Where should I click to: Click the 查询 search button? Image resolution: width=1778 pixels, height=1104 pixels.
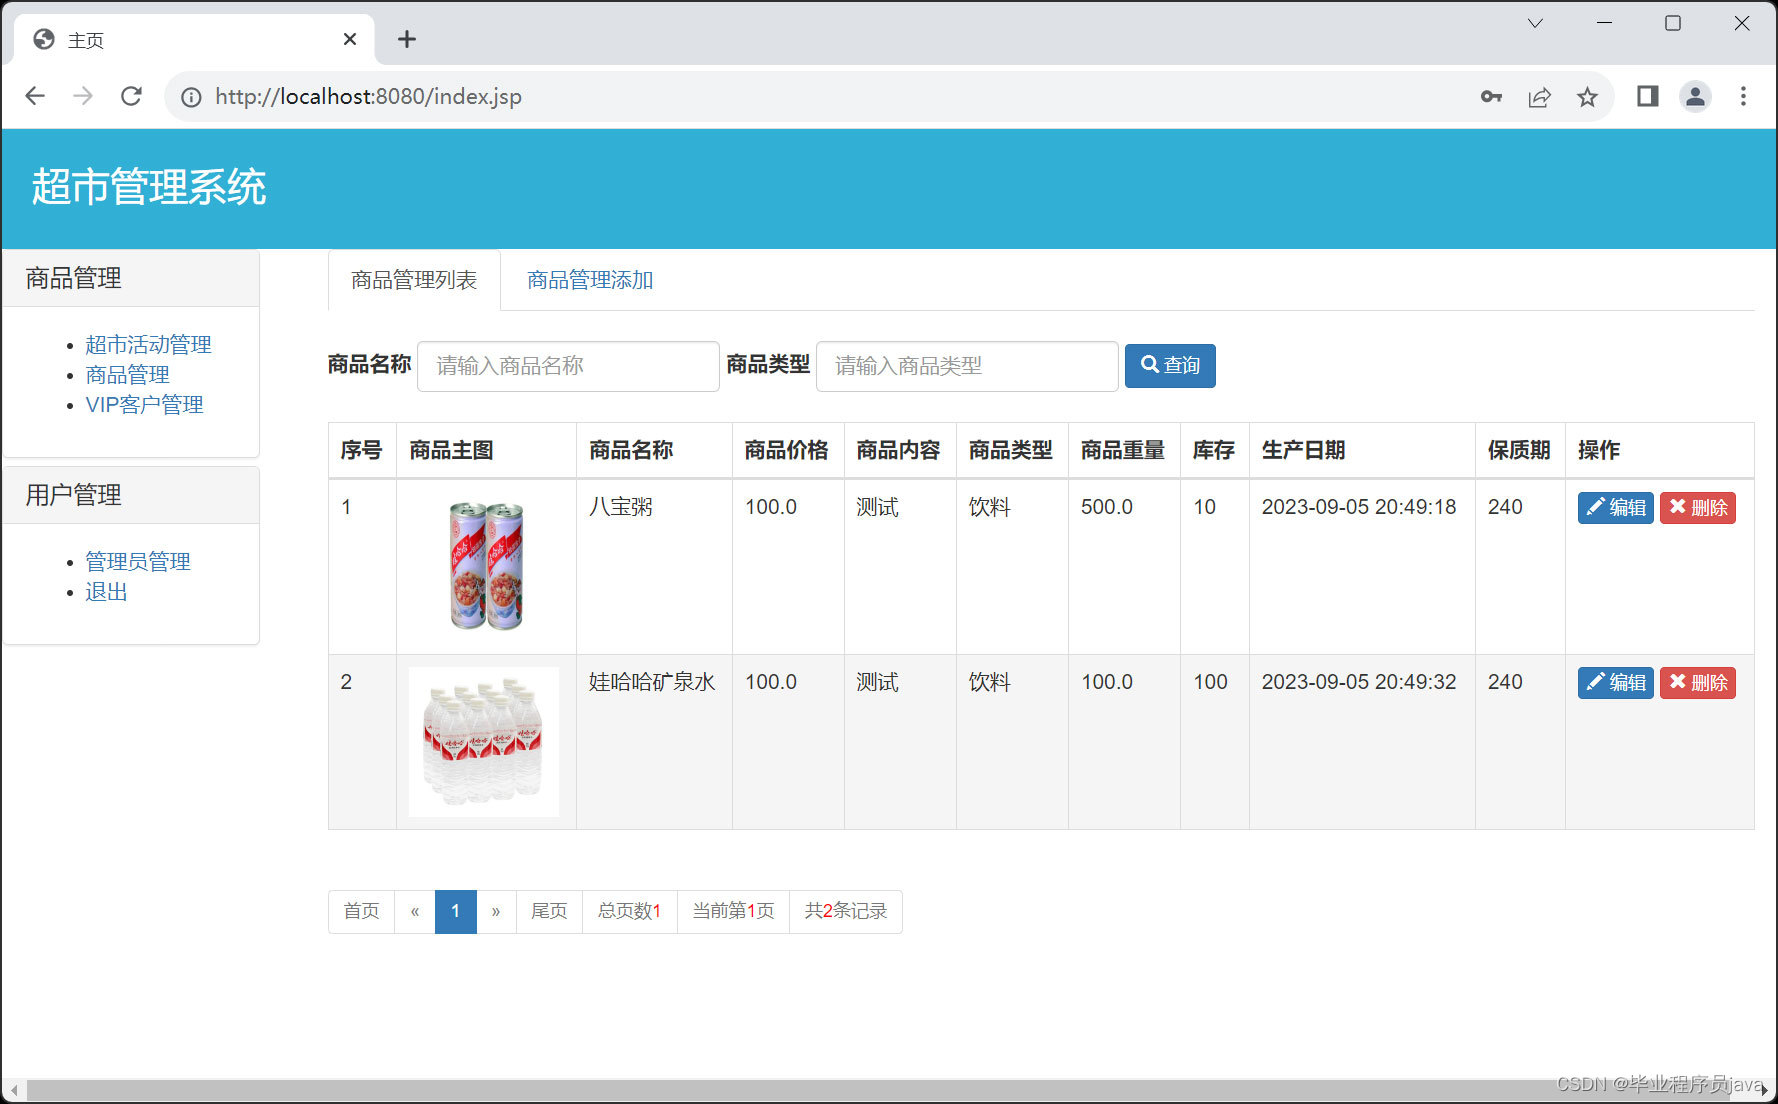pyautogui.click(x=1170, y=366)
